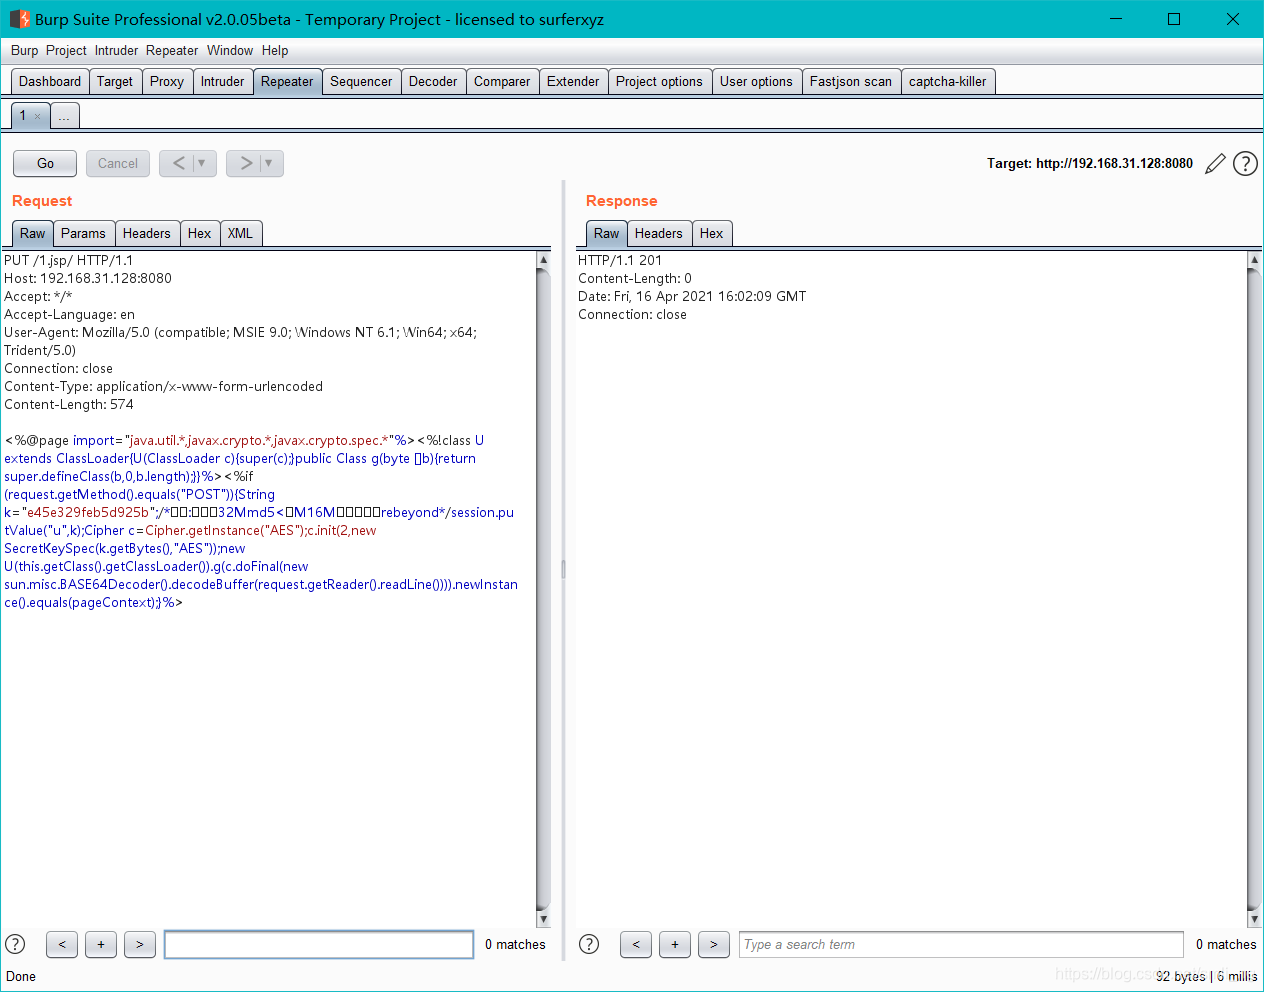Click the response Date header line
1264x992 pixels.
click(x=692, y=296)
